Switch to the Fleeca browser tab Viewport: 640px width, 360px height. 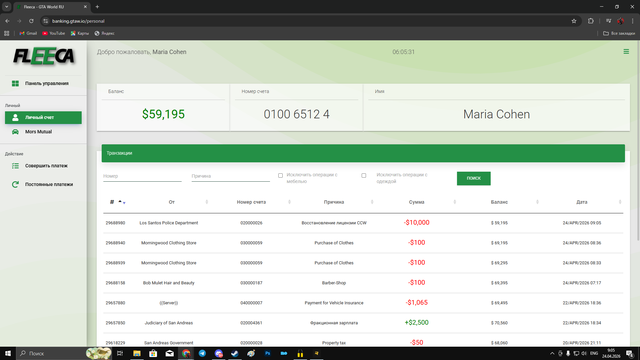pyautogui.click(x=52, y=7)
